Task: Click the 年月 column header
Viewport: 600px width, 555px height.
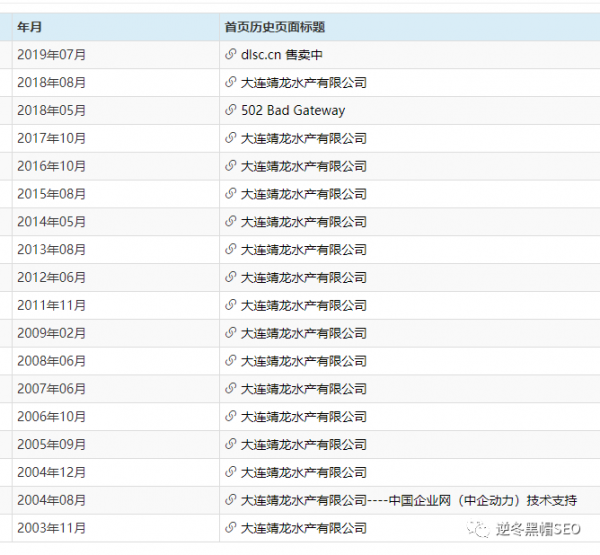Action: point(116,27)
